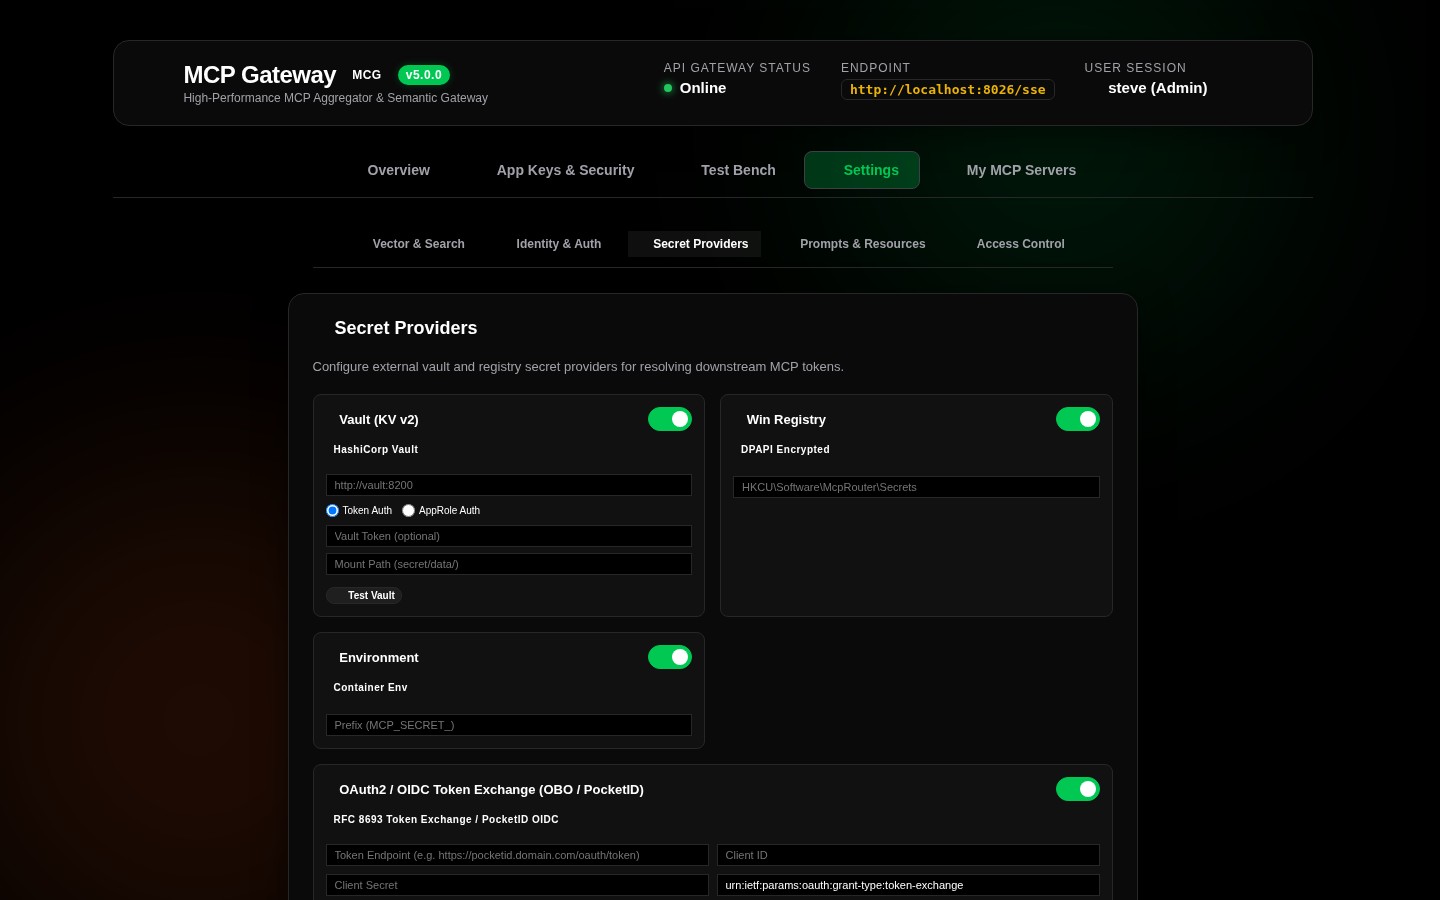Click the steve (Admin) user session label

pyautogui.click(x=1157, y=88)
